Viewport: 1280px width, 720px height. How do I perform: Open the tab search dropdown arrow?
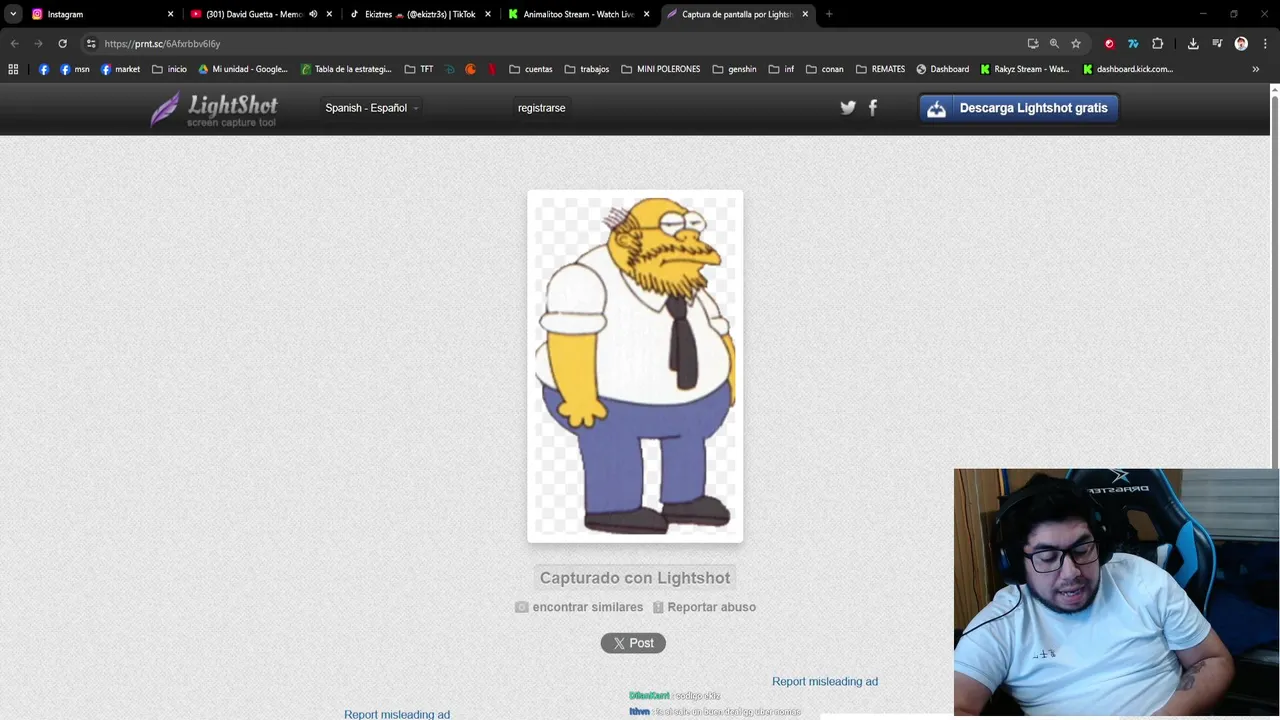(x=13, y=14)
